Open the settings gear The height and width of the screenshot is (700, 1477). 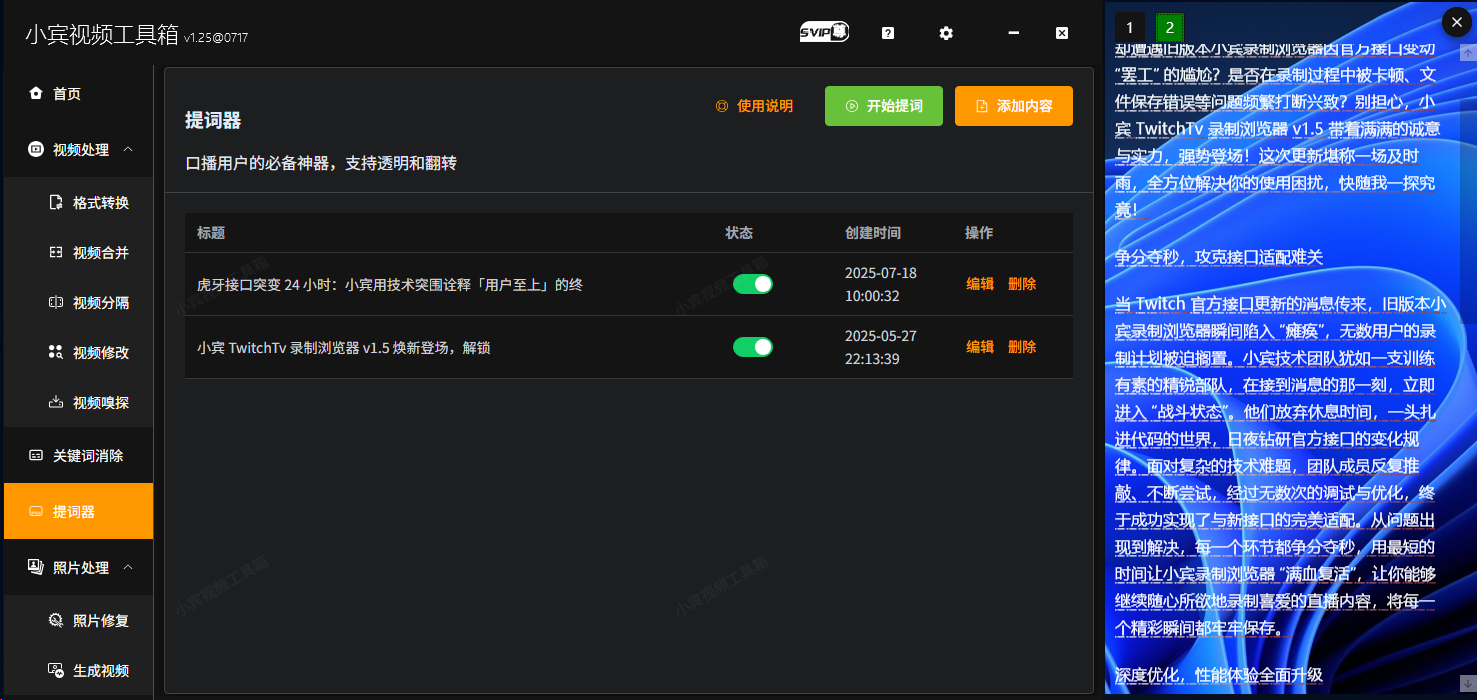click(x=945, y=33)
